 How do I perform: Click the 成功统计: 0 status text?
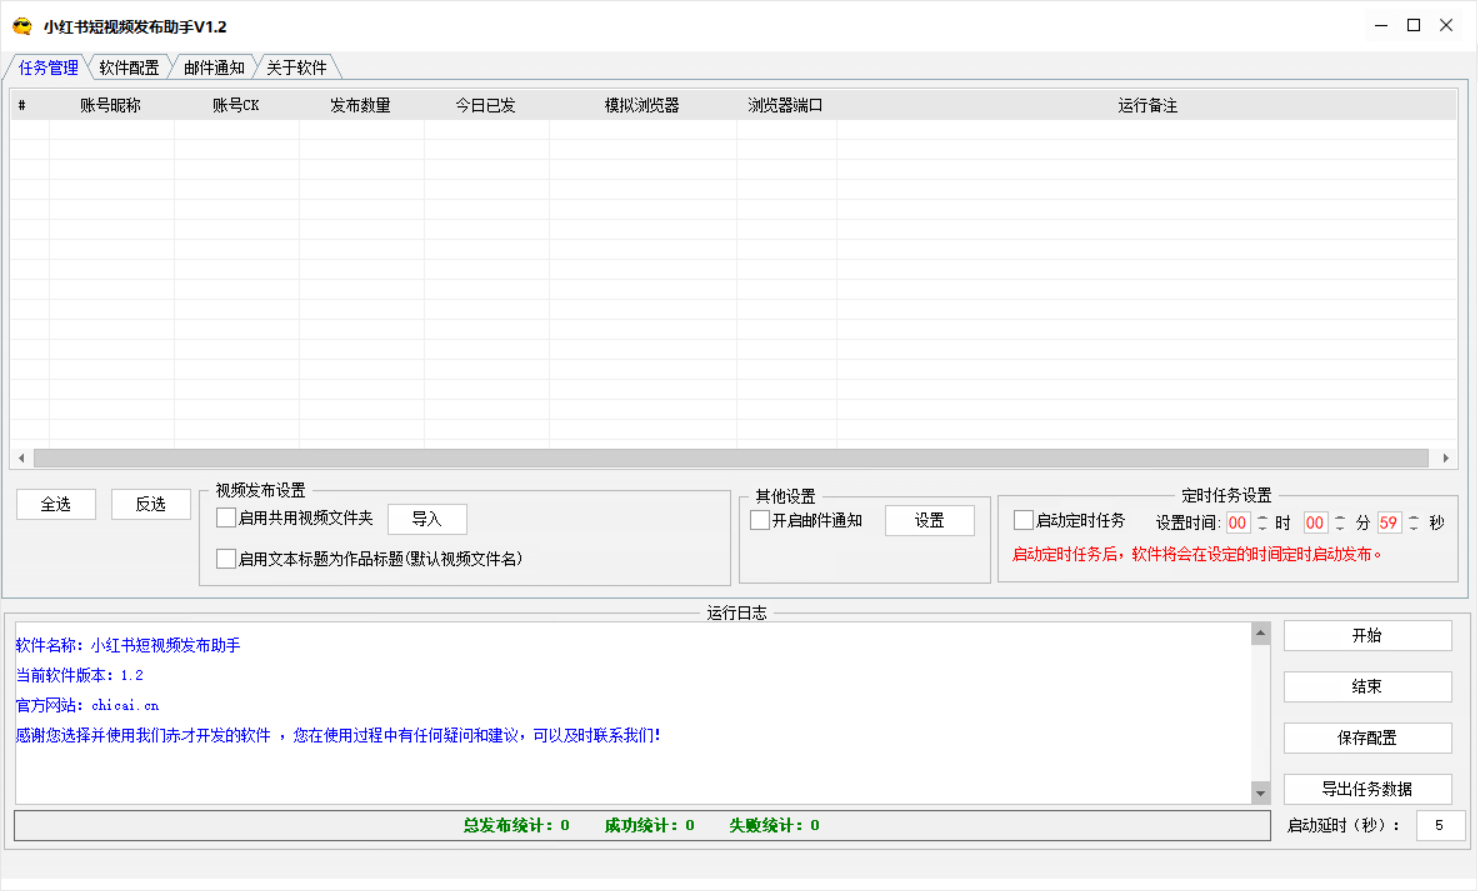coord(649,825)
